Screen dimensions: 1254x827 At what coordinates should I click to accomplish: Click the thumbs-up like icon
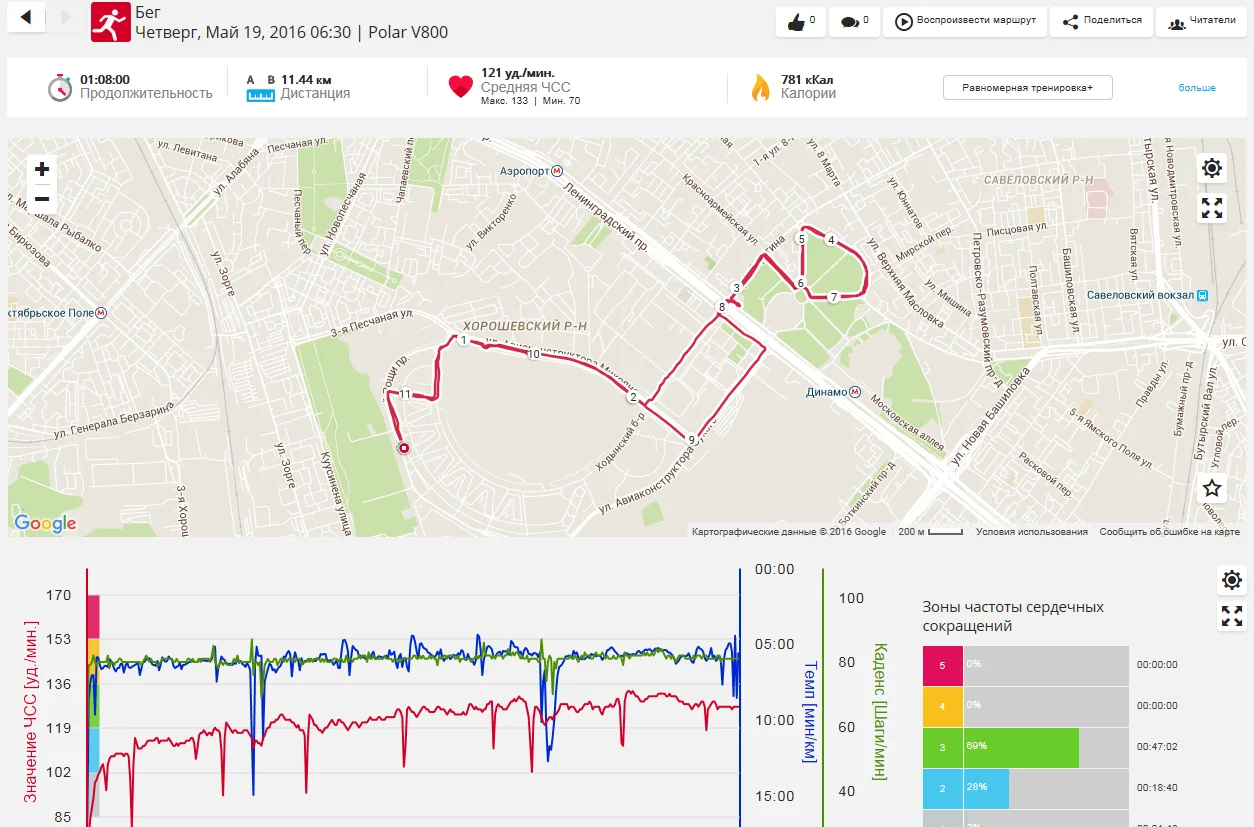click(x=797, y=22)
